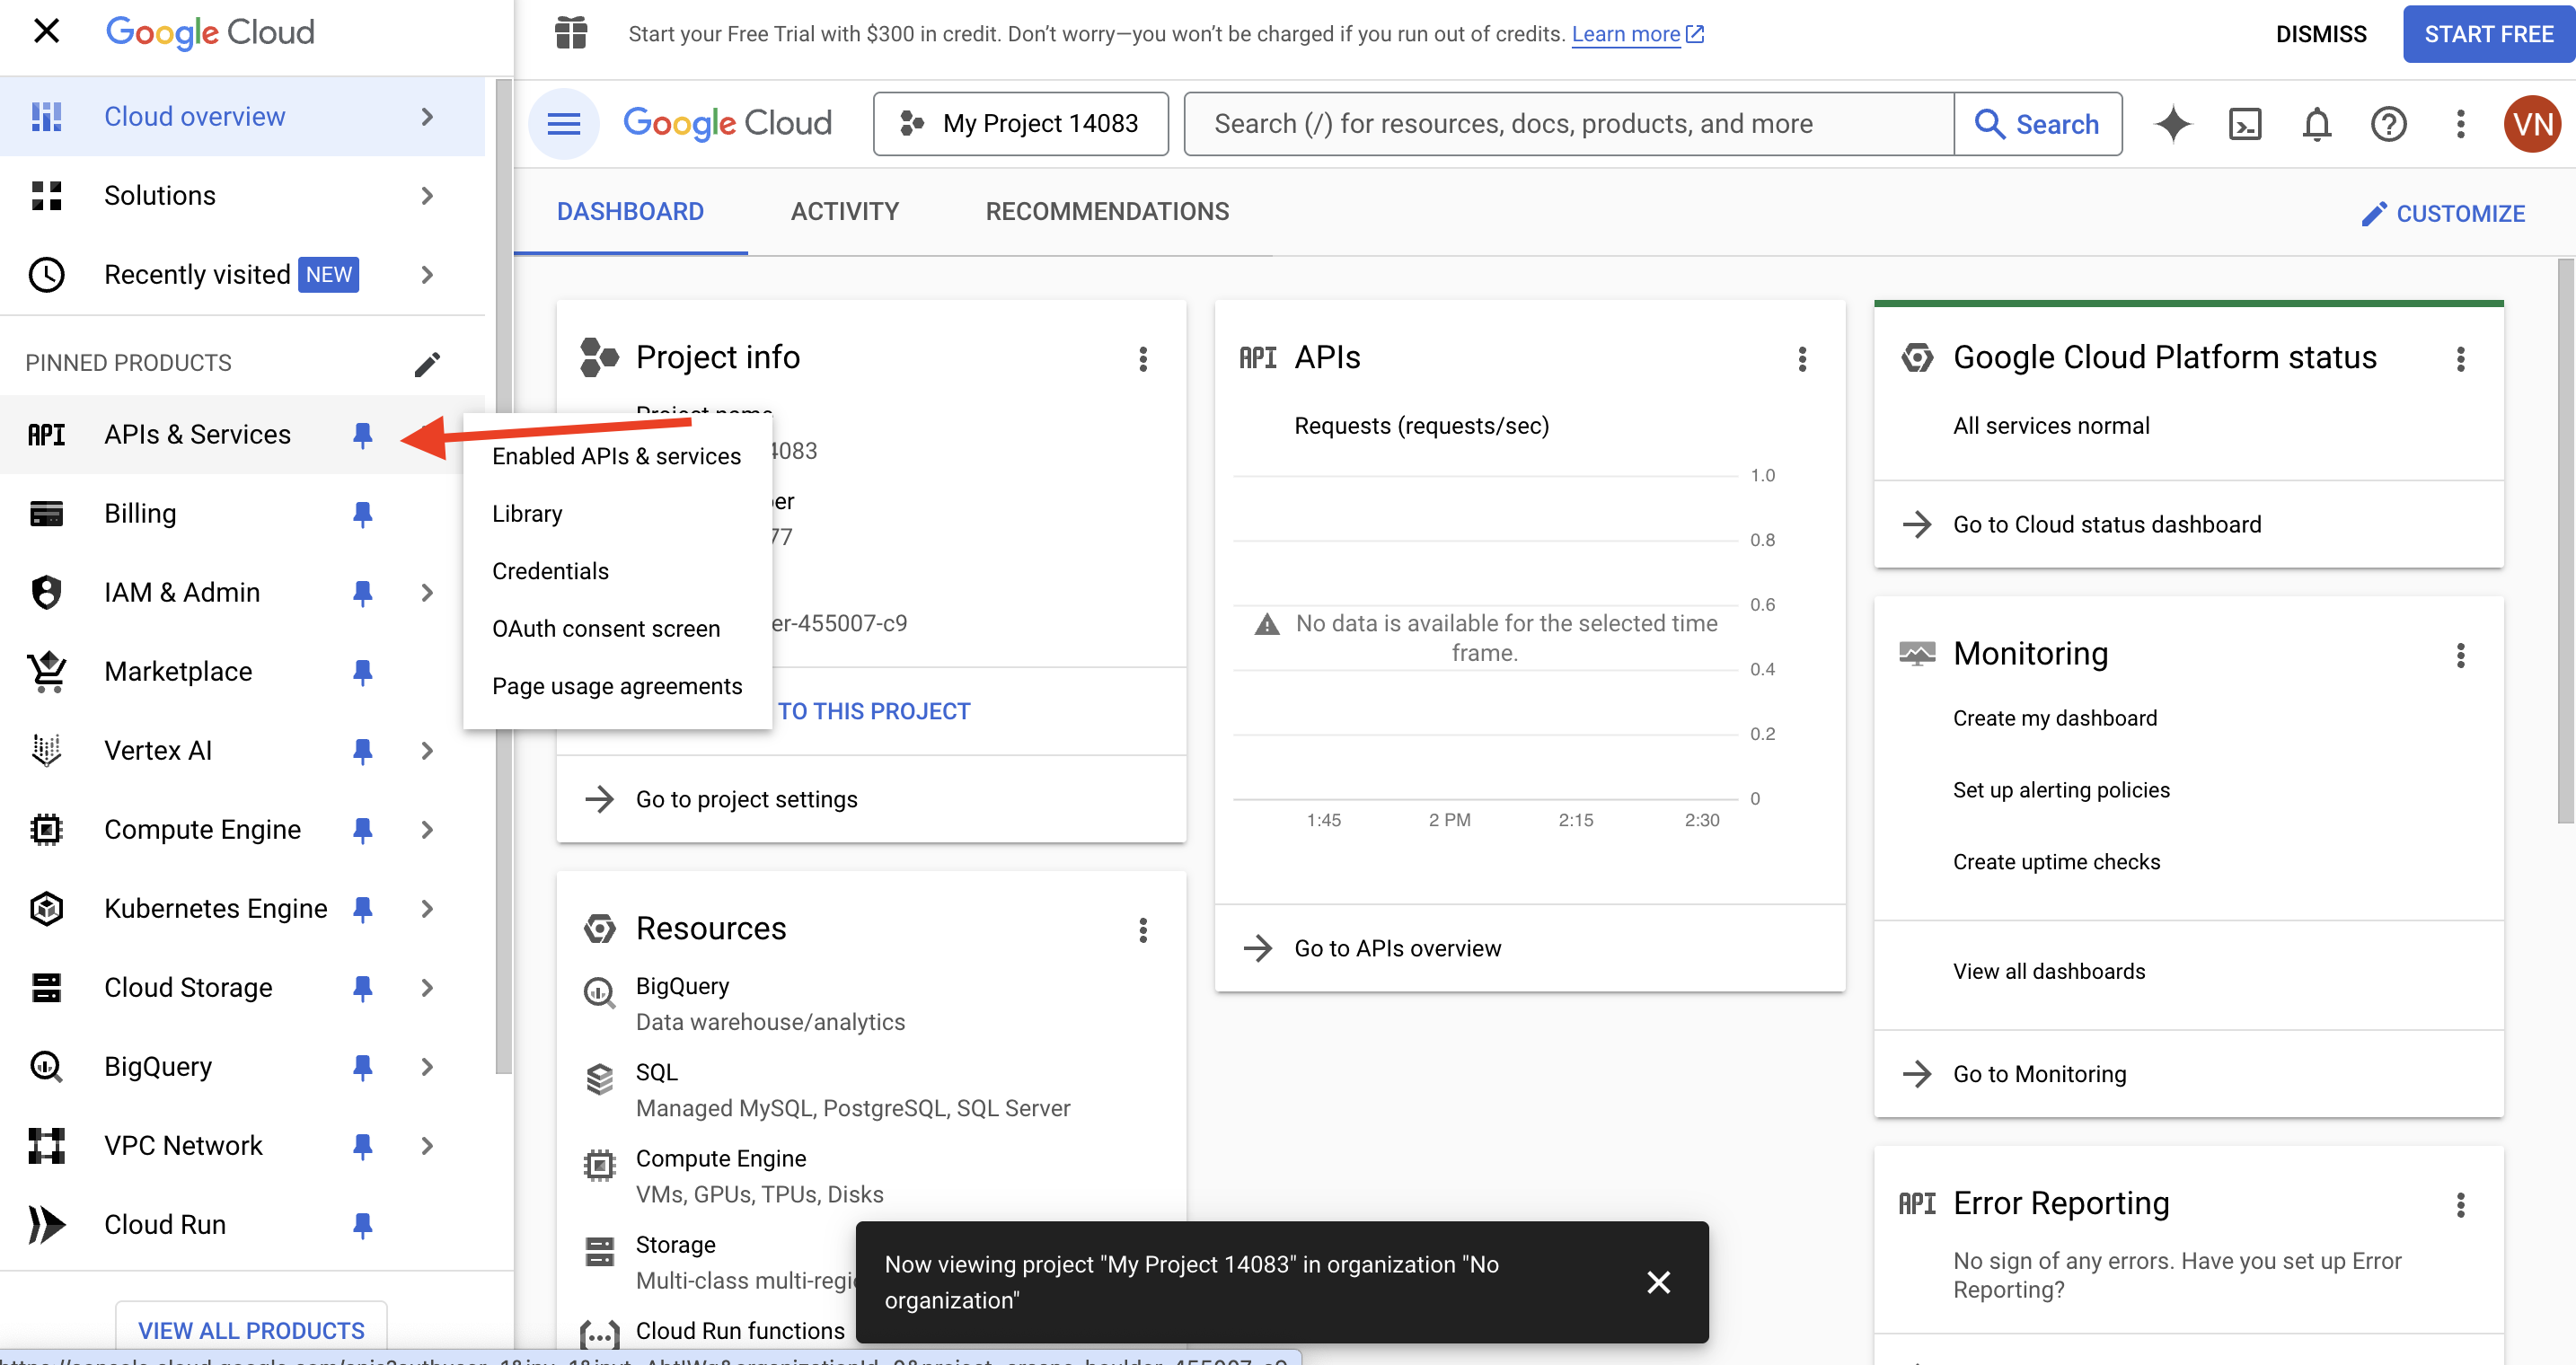Open APIs card three-dot menu

point(1802,359)
